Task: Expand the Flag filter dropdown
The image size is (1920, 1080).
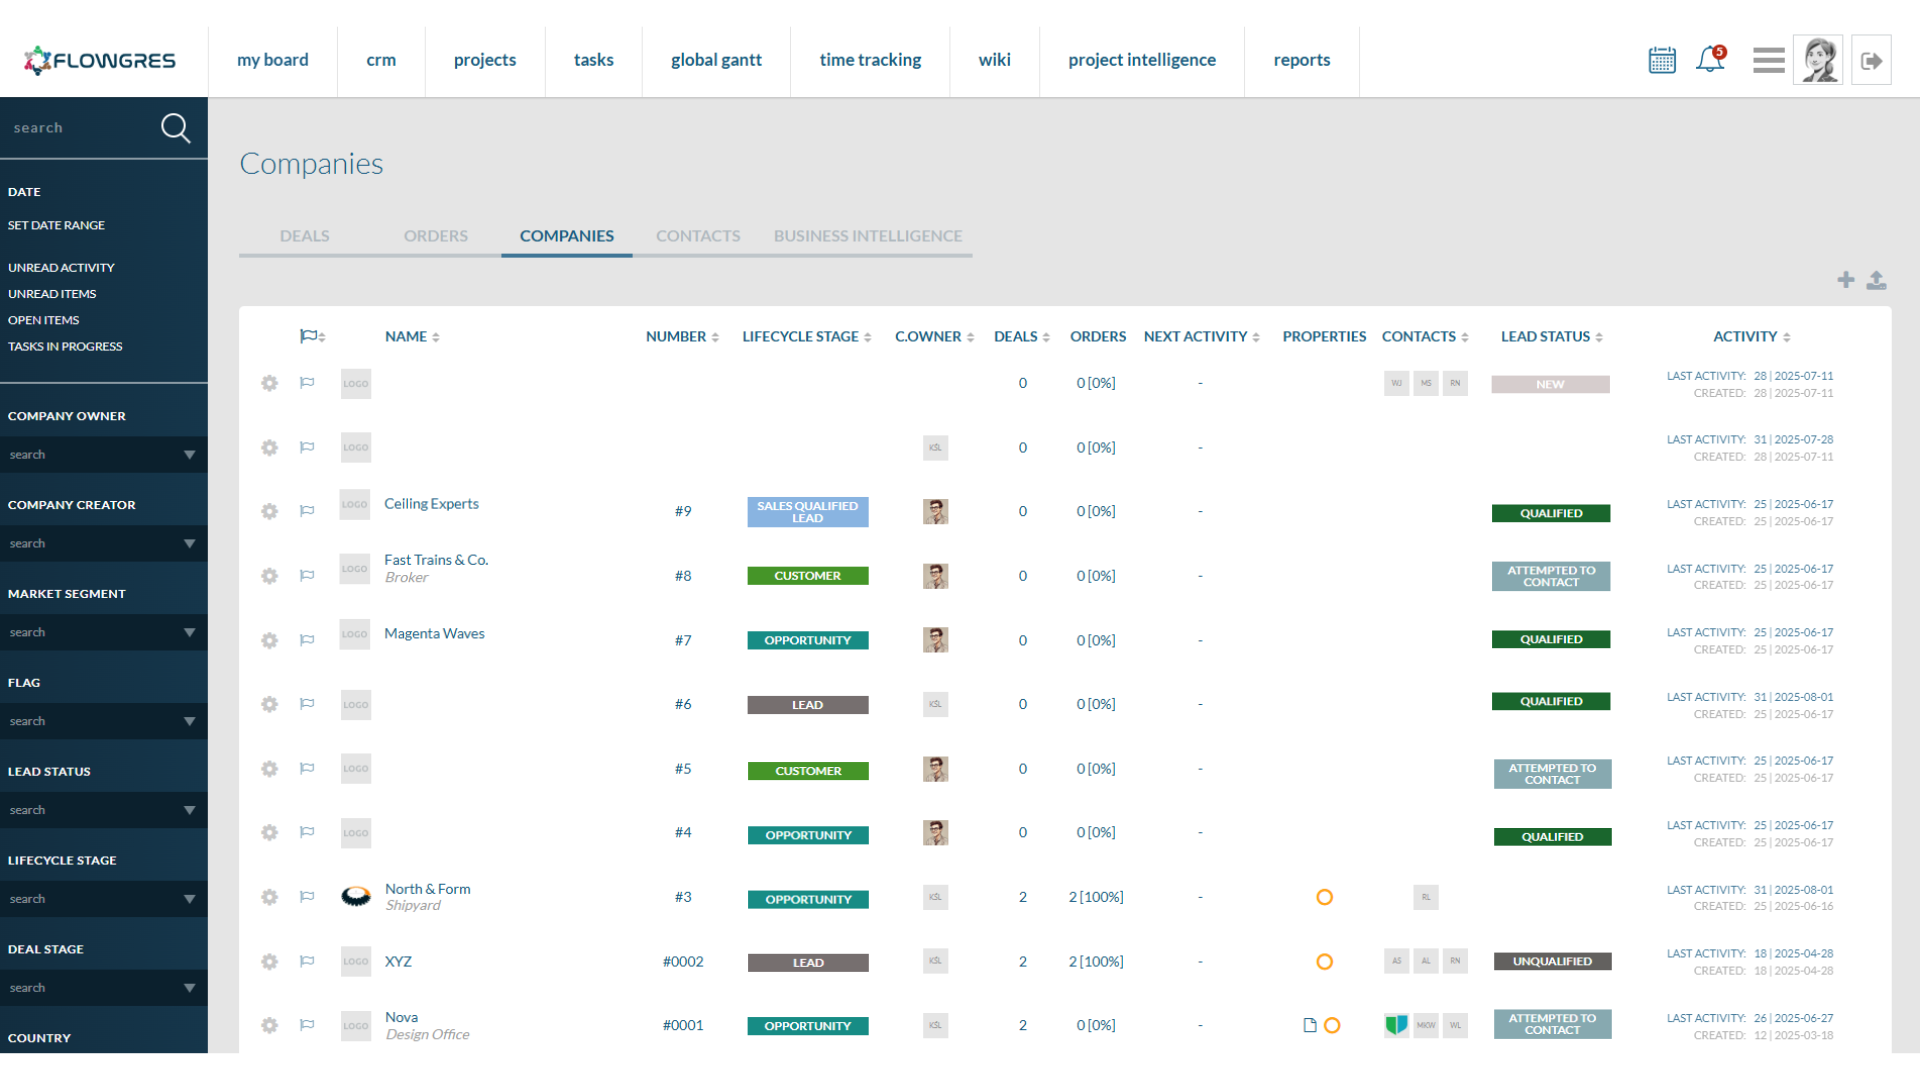Action: 104,721
